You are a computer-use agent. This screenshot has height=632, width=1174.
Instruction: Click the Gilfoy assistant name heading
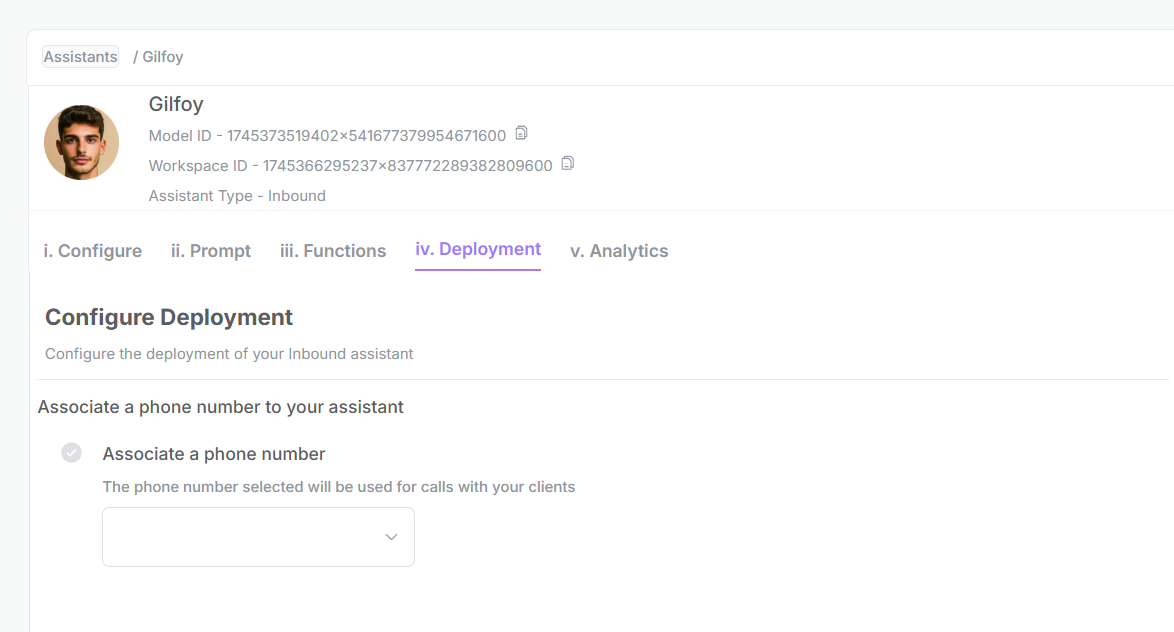[x=176, y=104]
